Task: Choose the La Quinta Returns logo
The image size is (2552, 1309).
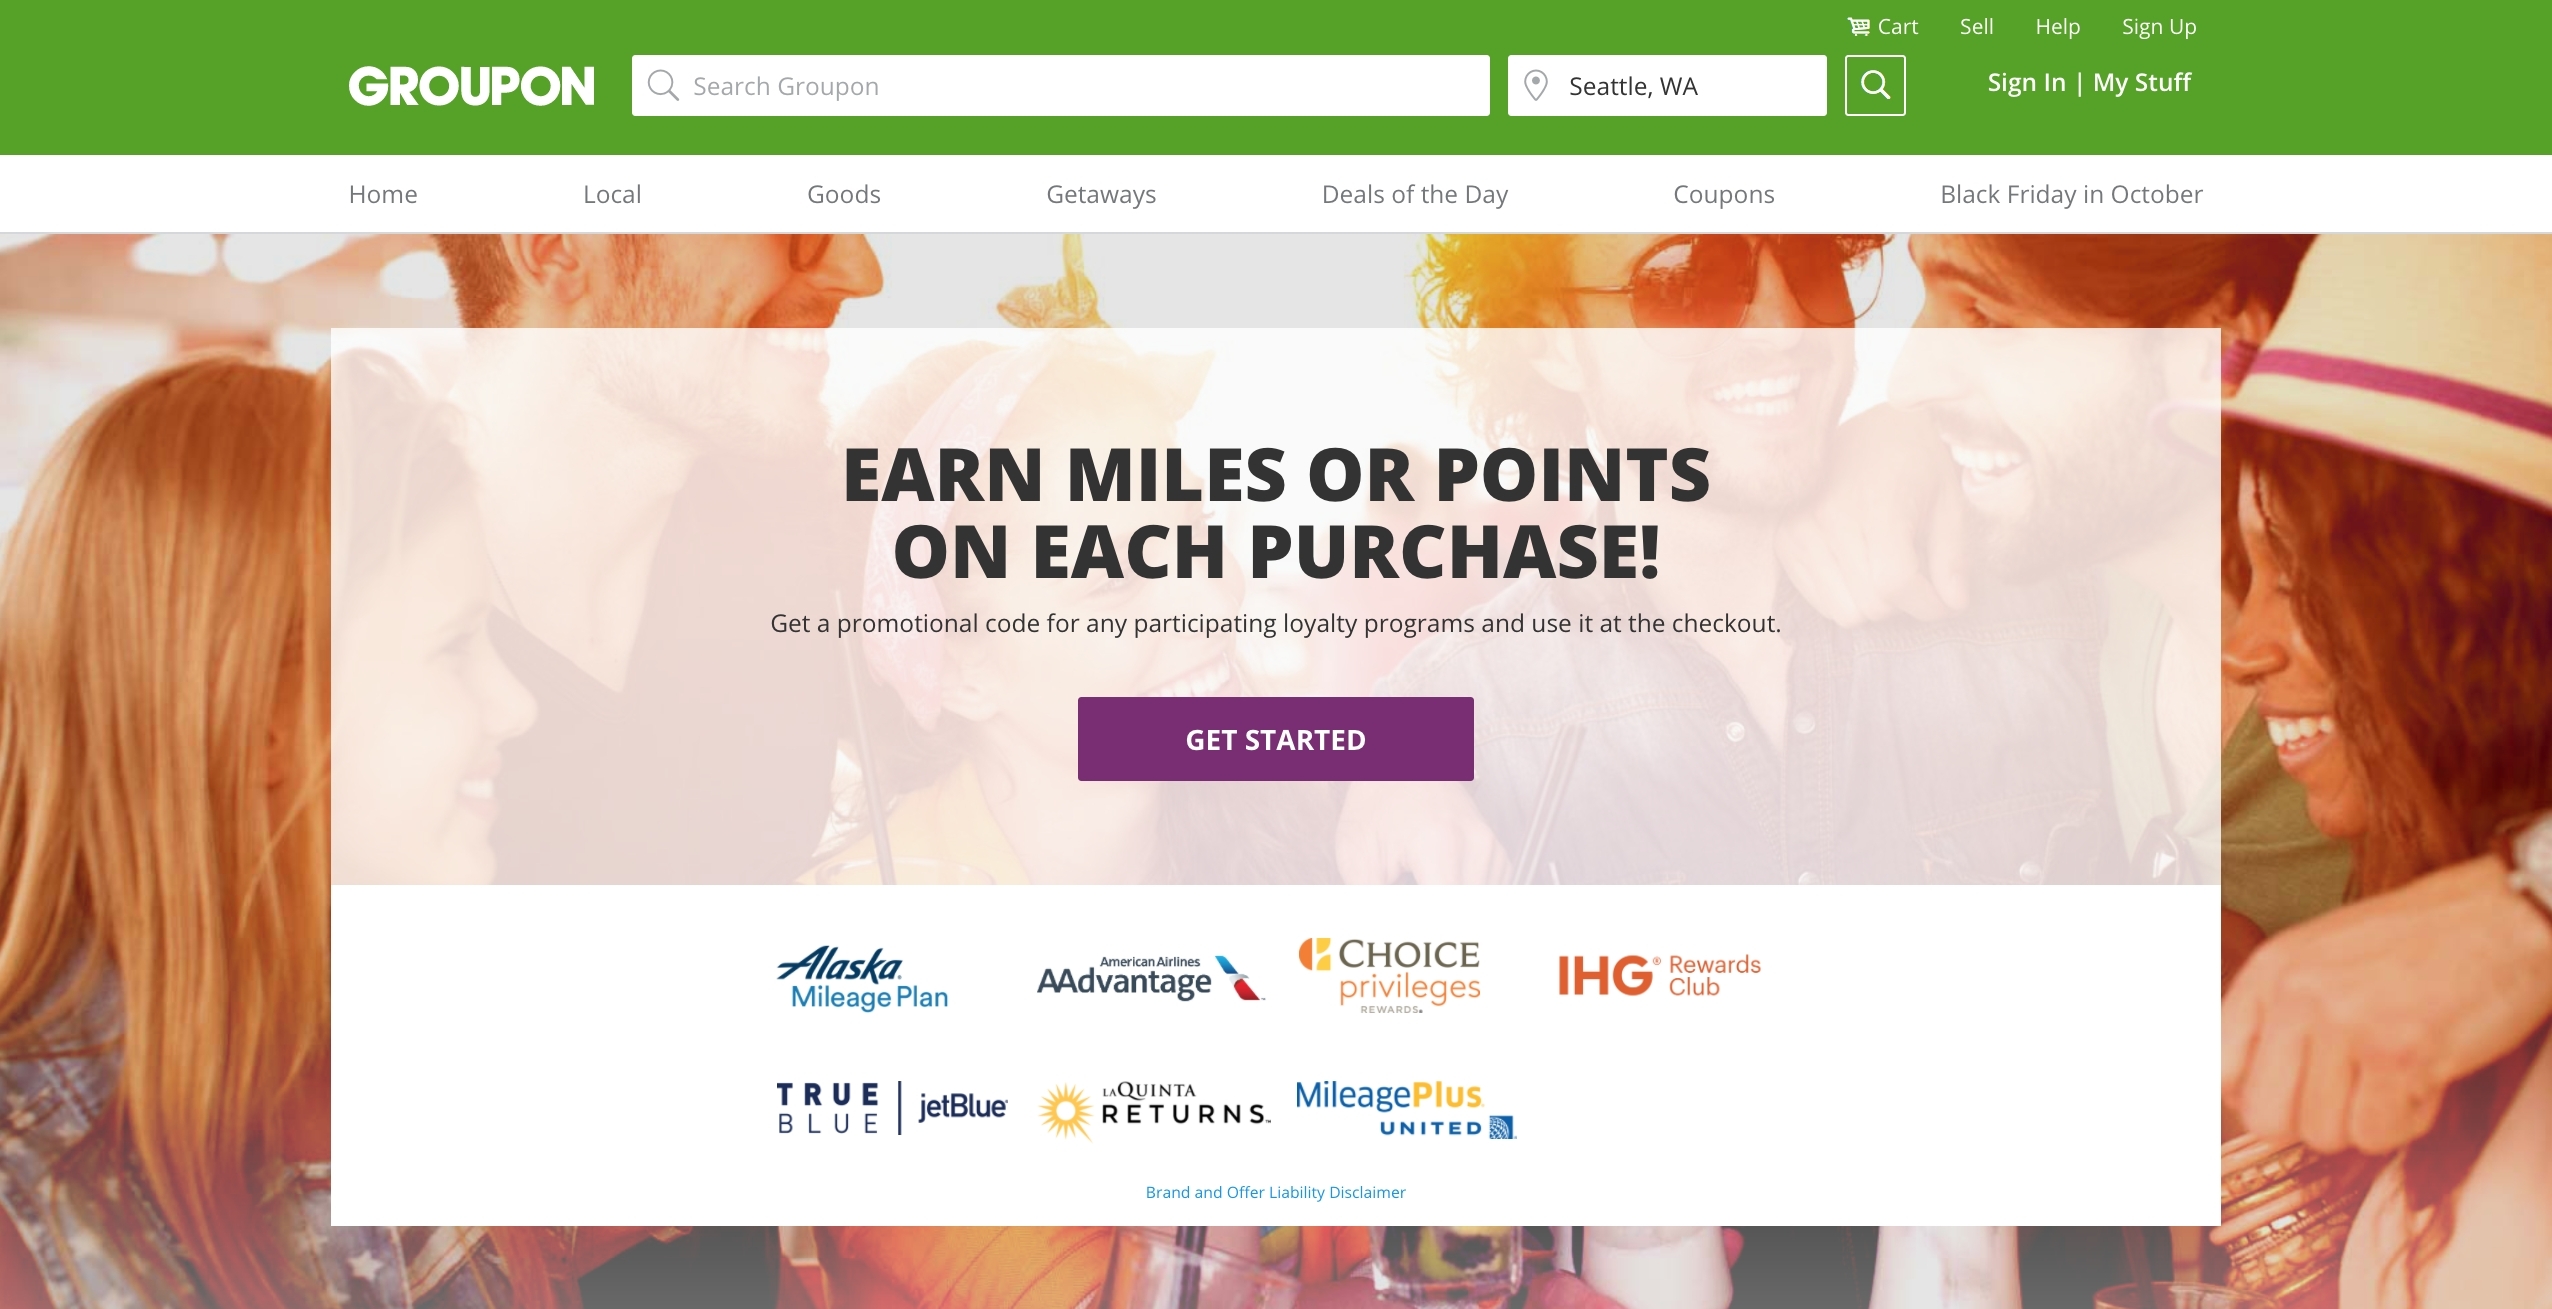Action: [1154, 1110]
